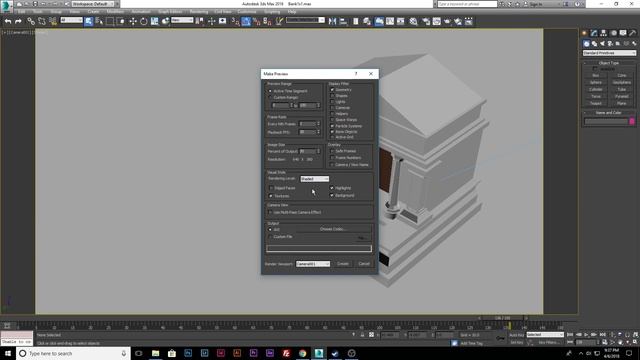This screenshot has height=360, width=640.
Task: Select the Cameras category icon
Action: tap(610, 44)
